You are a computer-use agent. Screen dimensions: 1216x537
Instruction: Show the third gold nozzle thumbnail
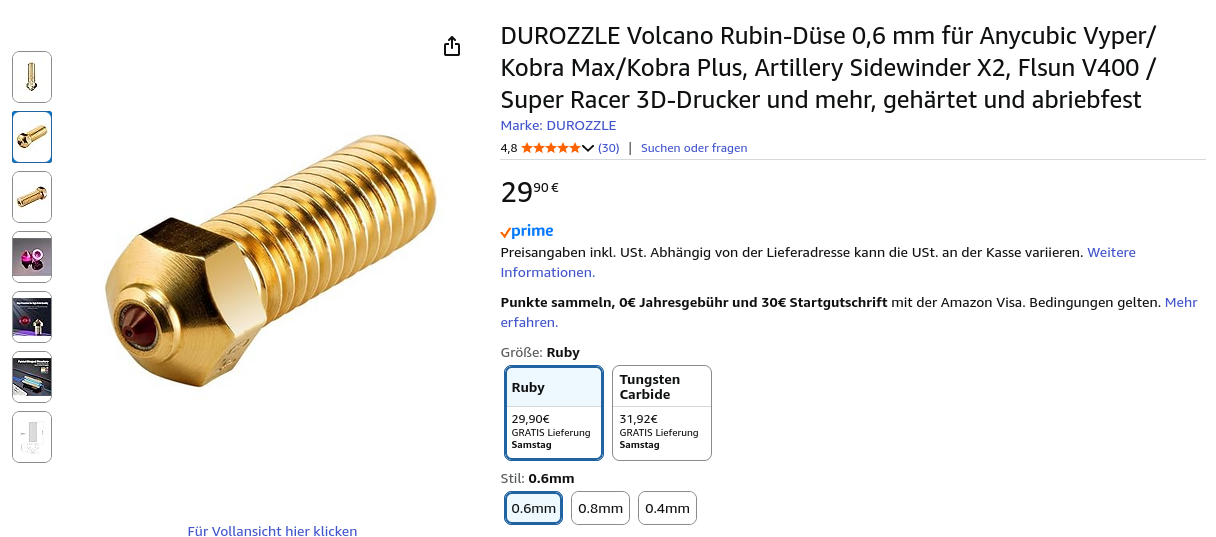point(32,197)
